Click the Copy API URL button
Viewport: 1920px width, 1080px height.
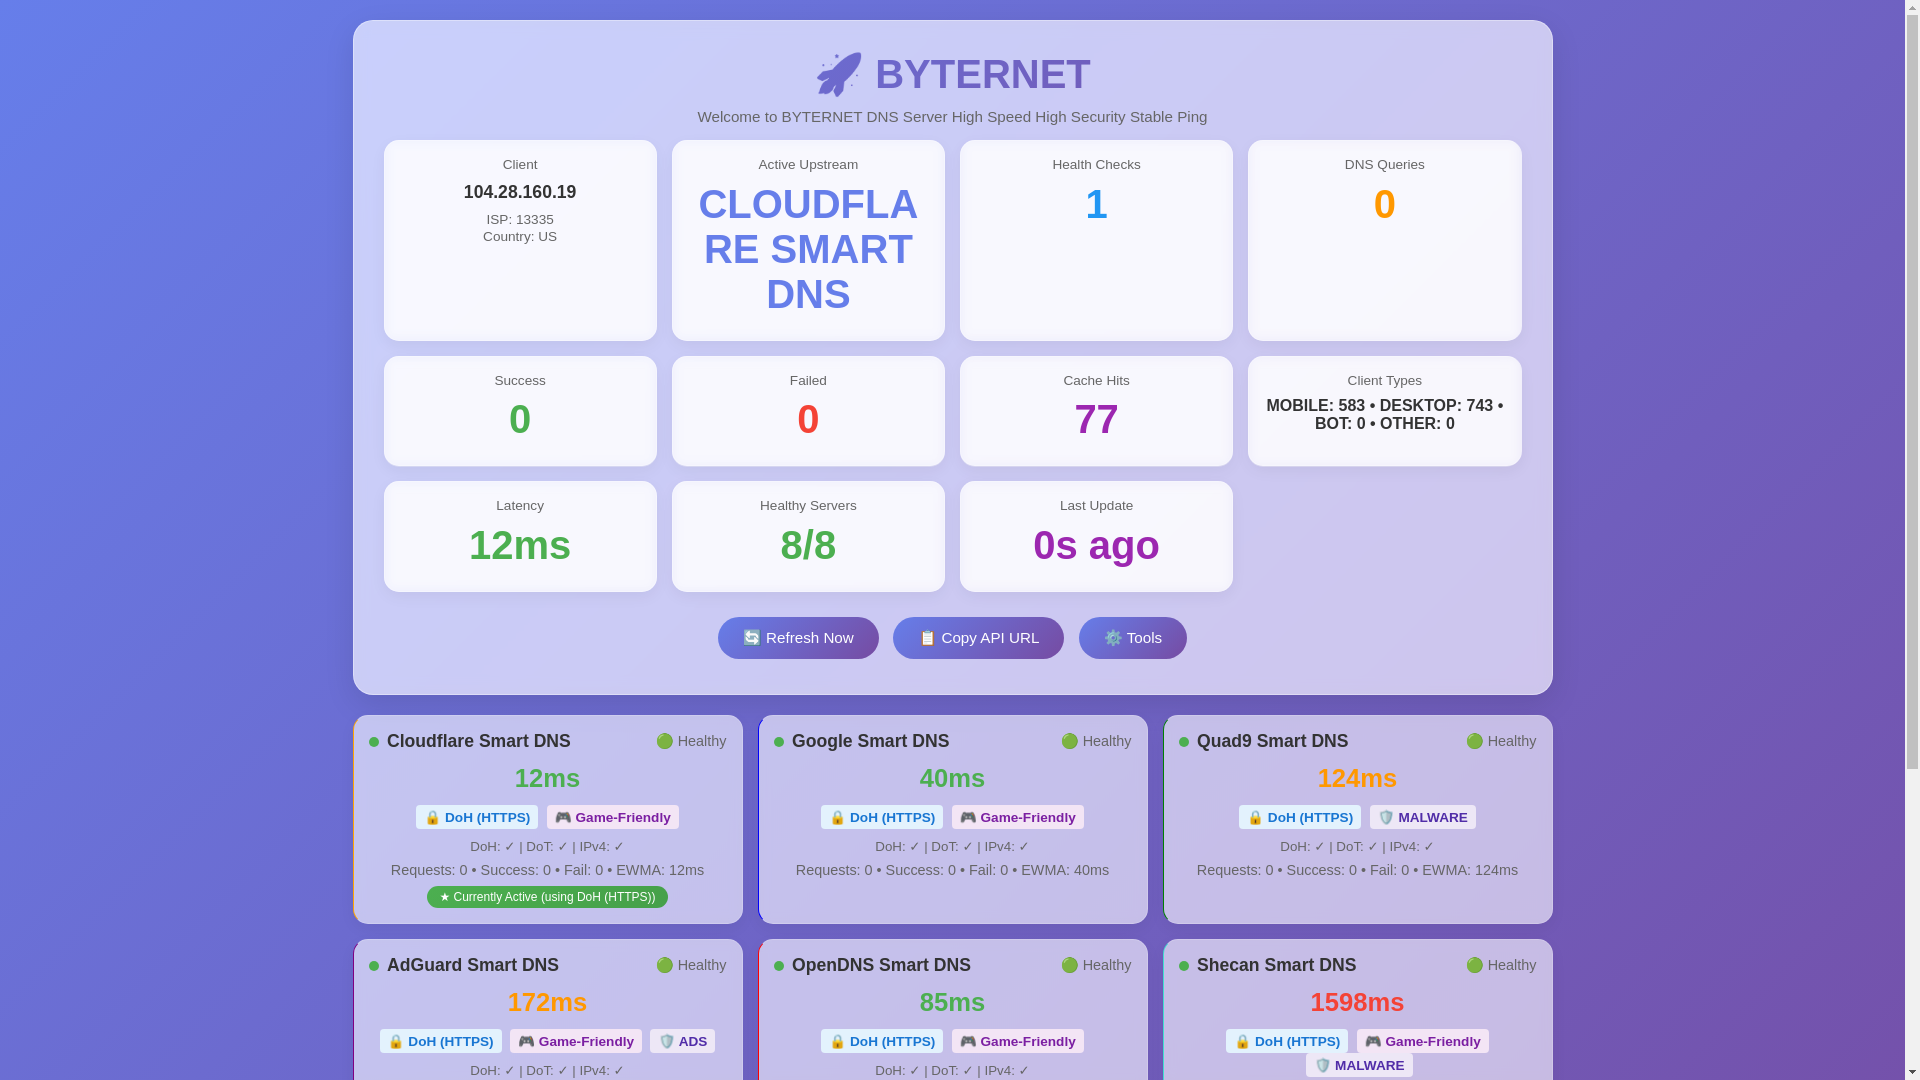pos(978,638)
